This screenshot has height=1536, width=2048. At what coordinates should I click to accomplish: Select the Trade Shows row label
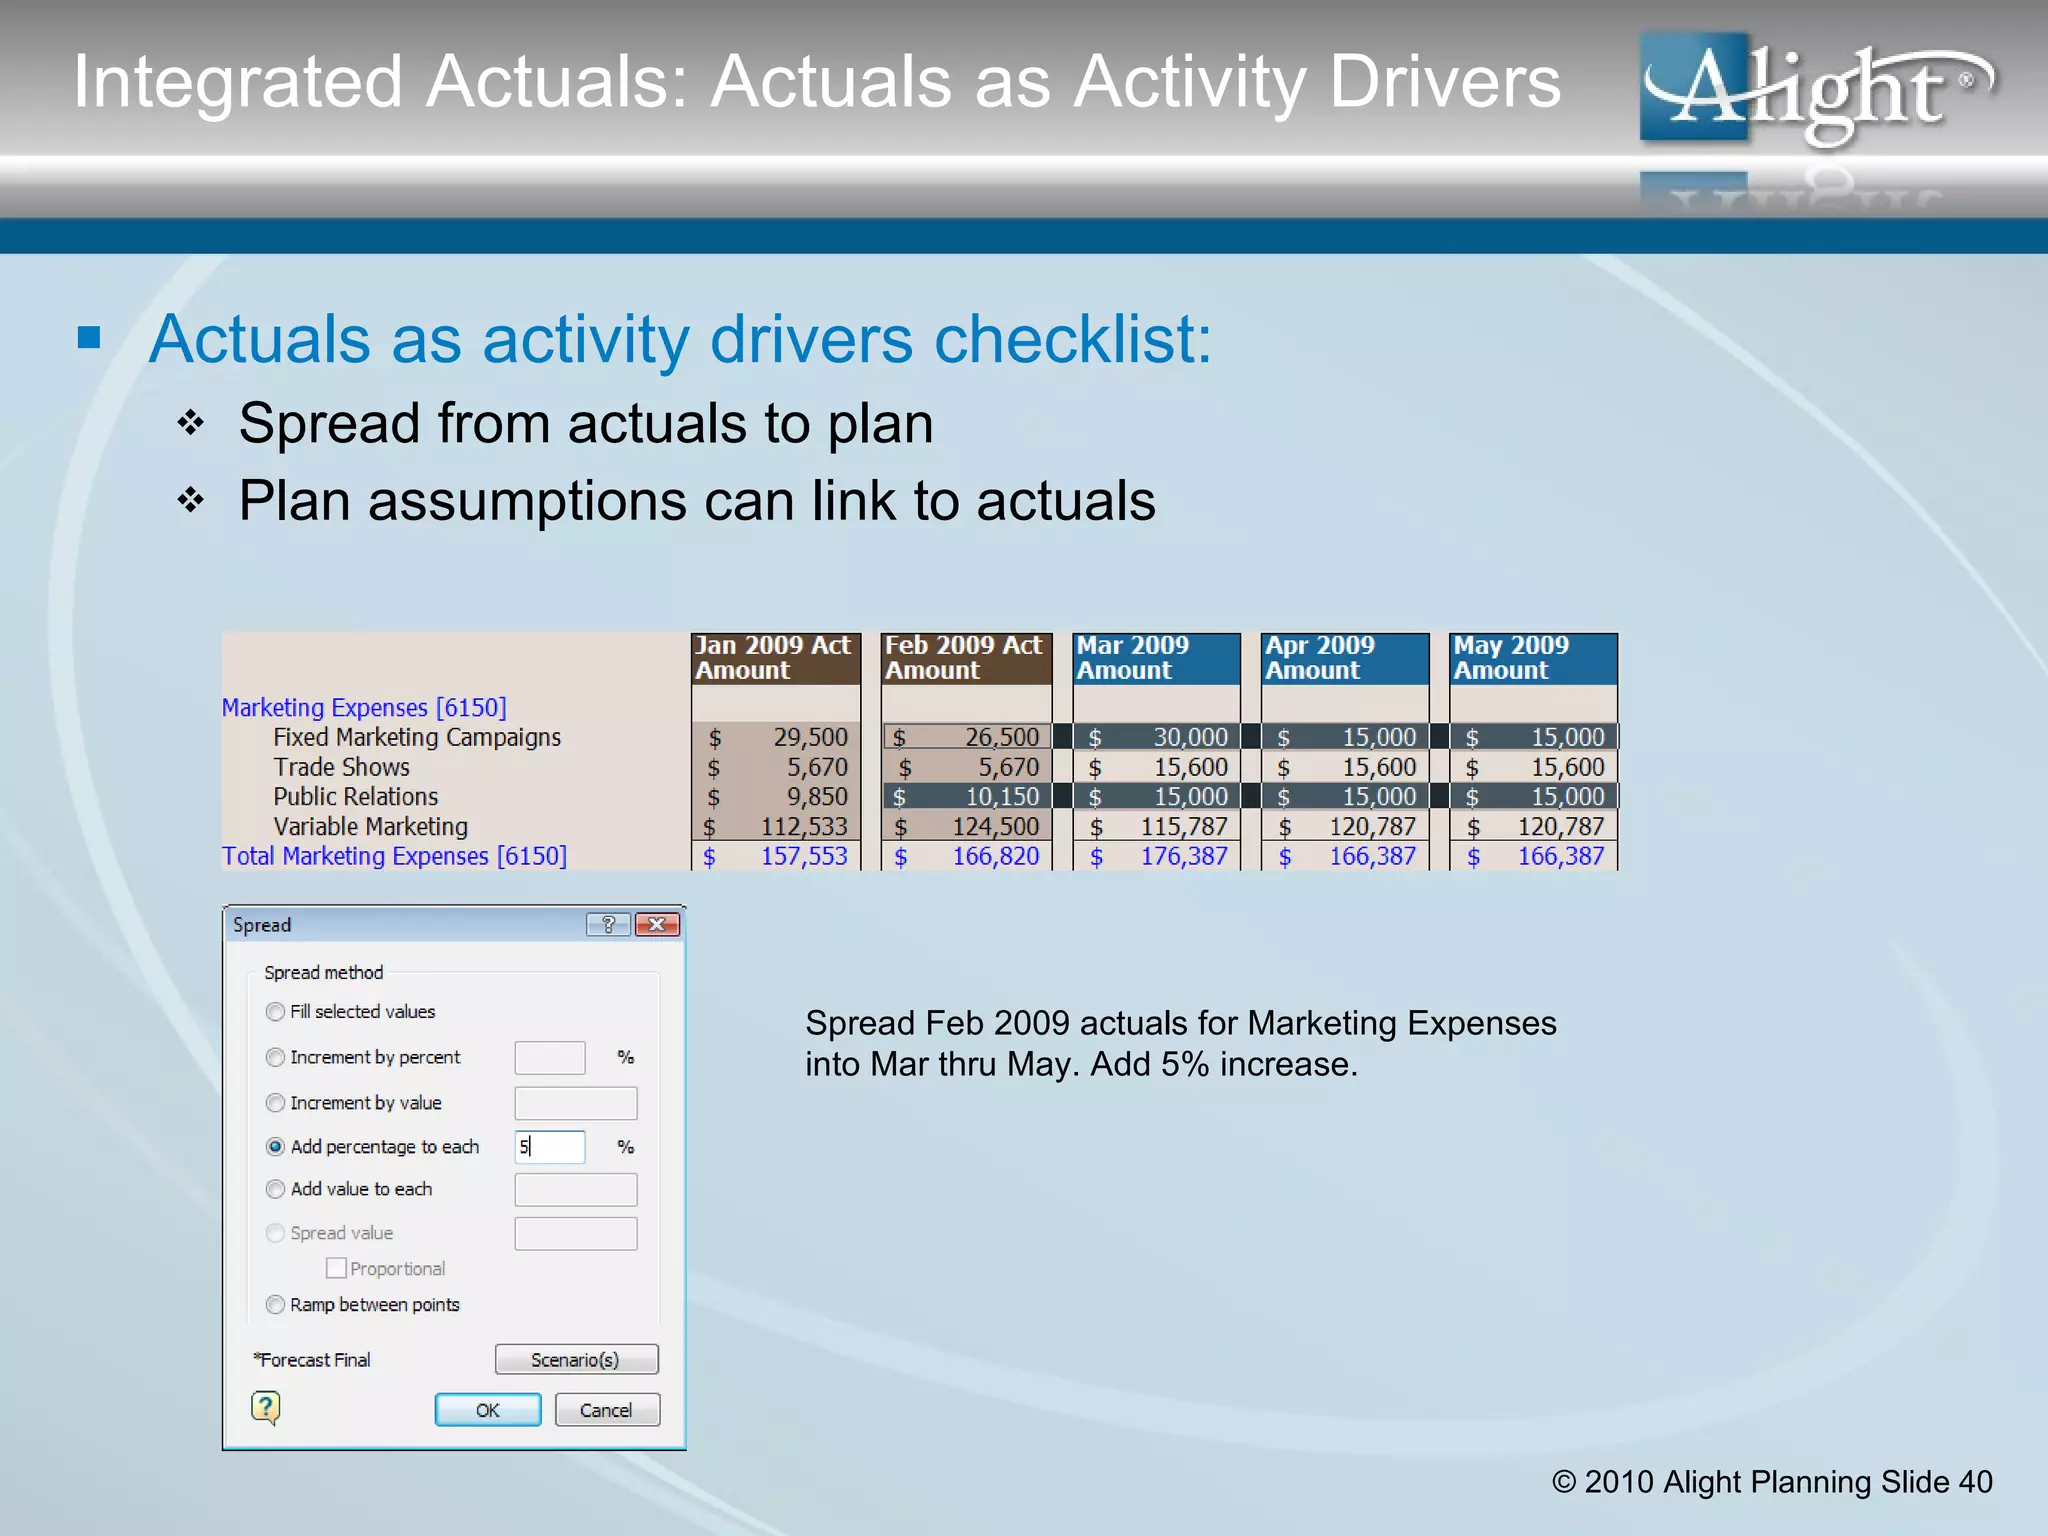click(x=342, y=767)
